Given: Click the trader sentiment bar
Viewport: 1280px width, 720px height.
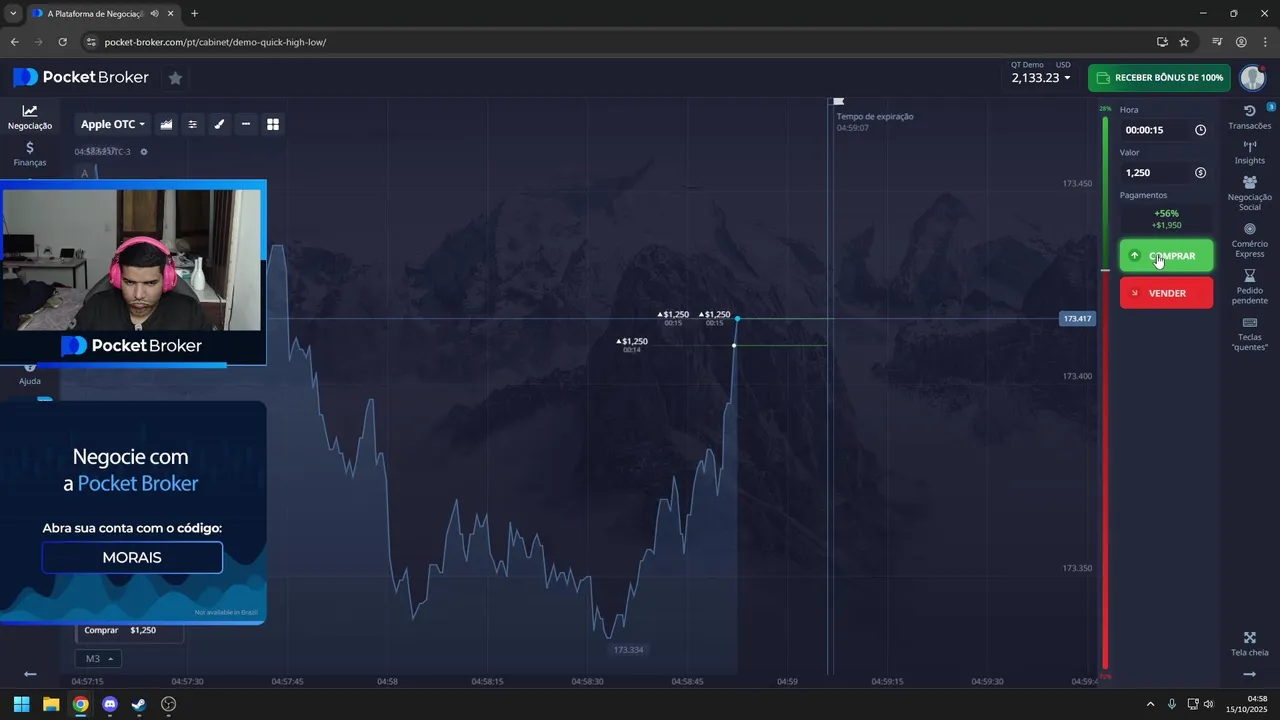Looking at the screenshot, I should [1105, 392].
